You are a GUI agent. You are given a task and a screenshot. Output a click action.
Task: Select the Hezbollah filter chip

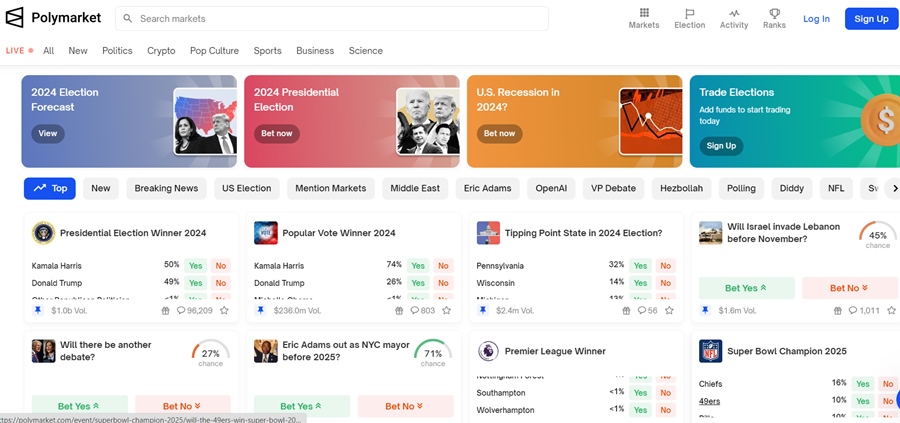[x=681, y=188]
